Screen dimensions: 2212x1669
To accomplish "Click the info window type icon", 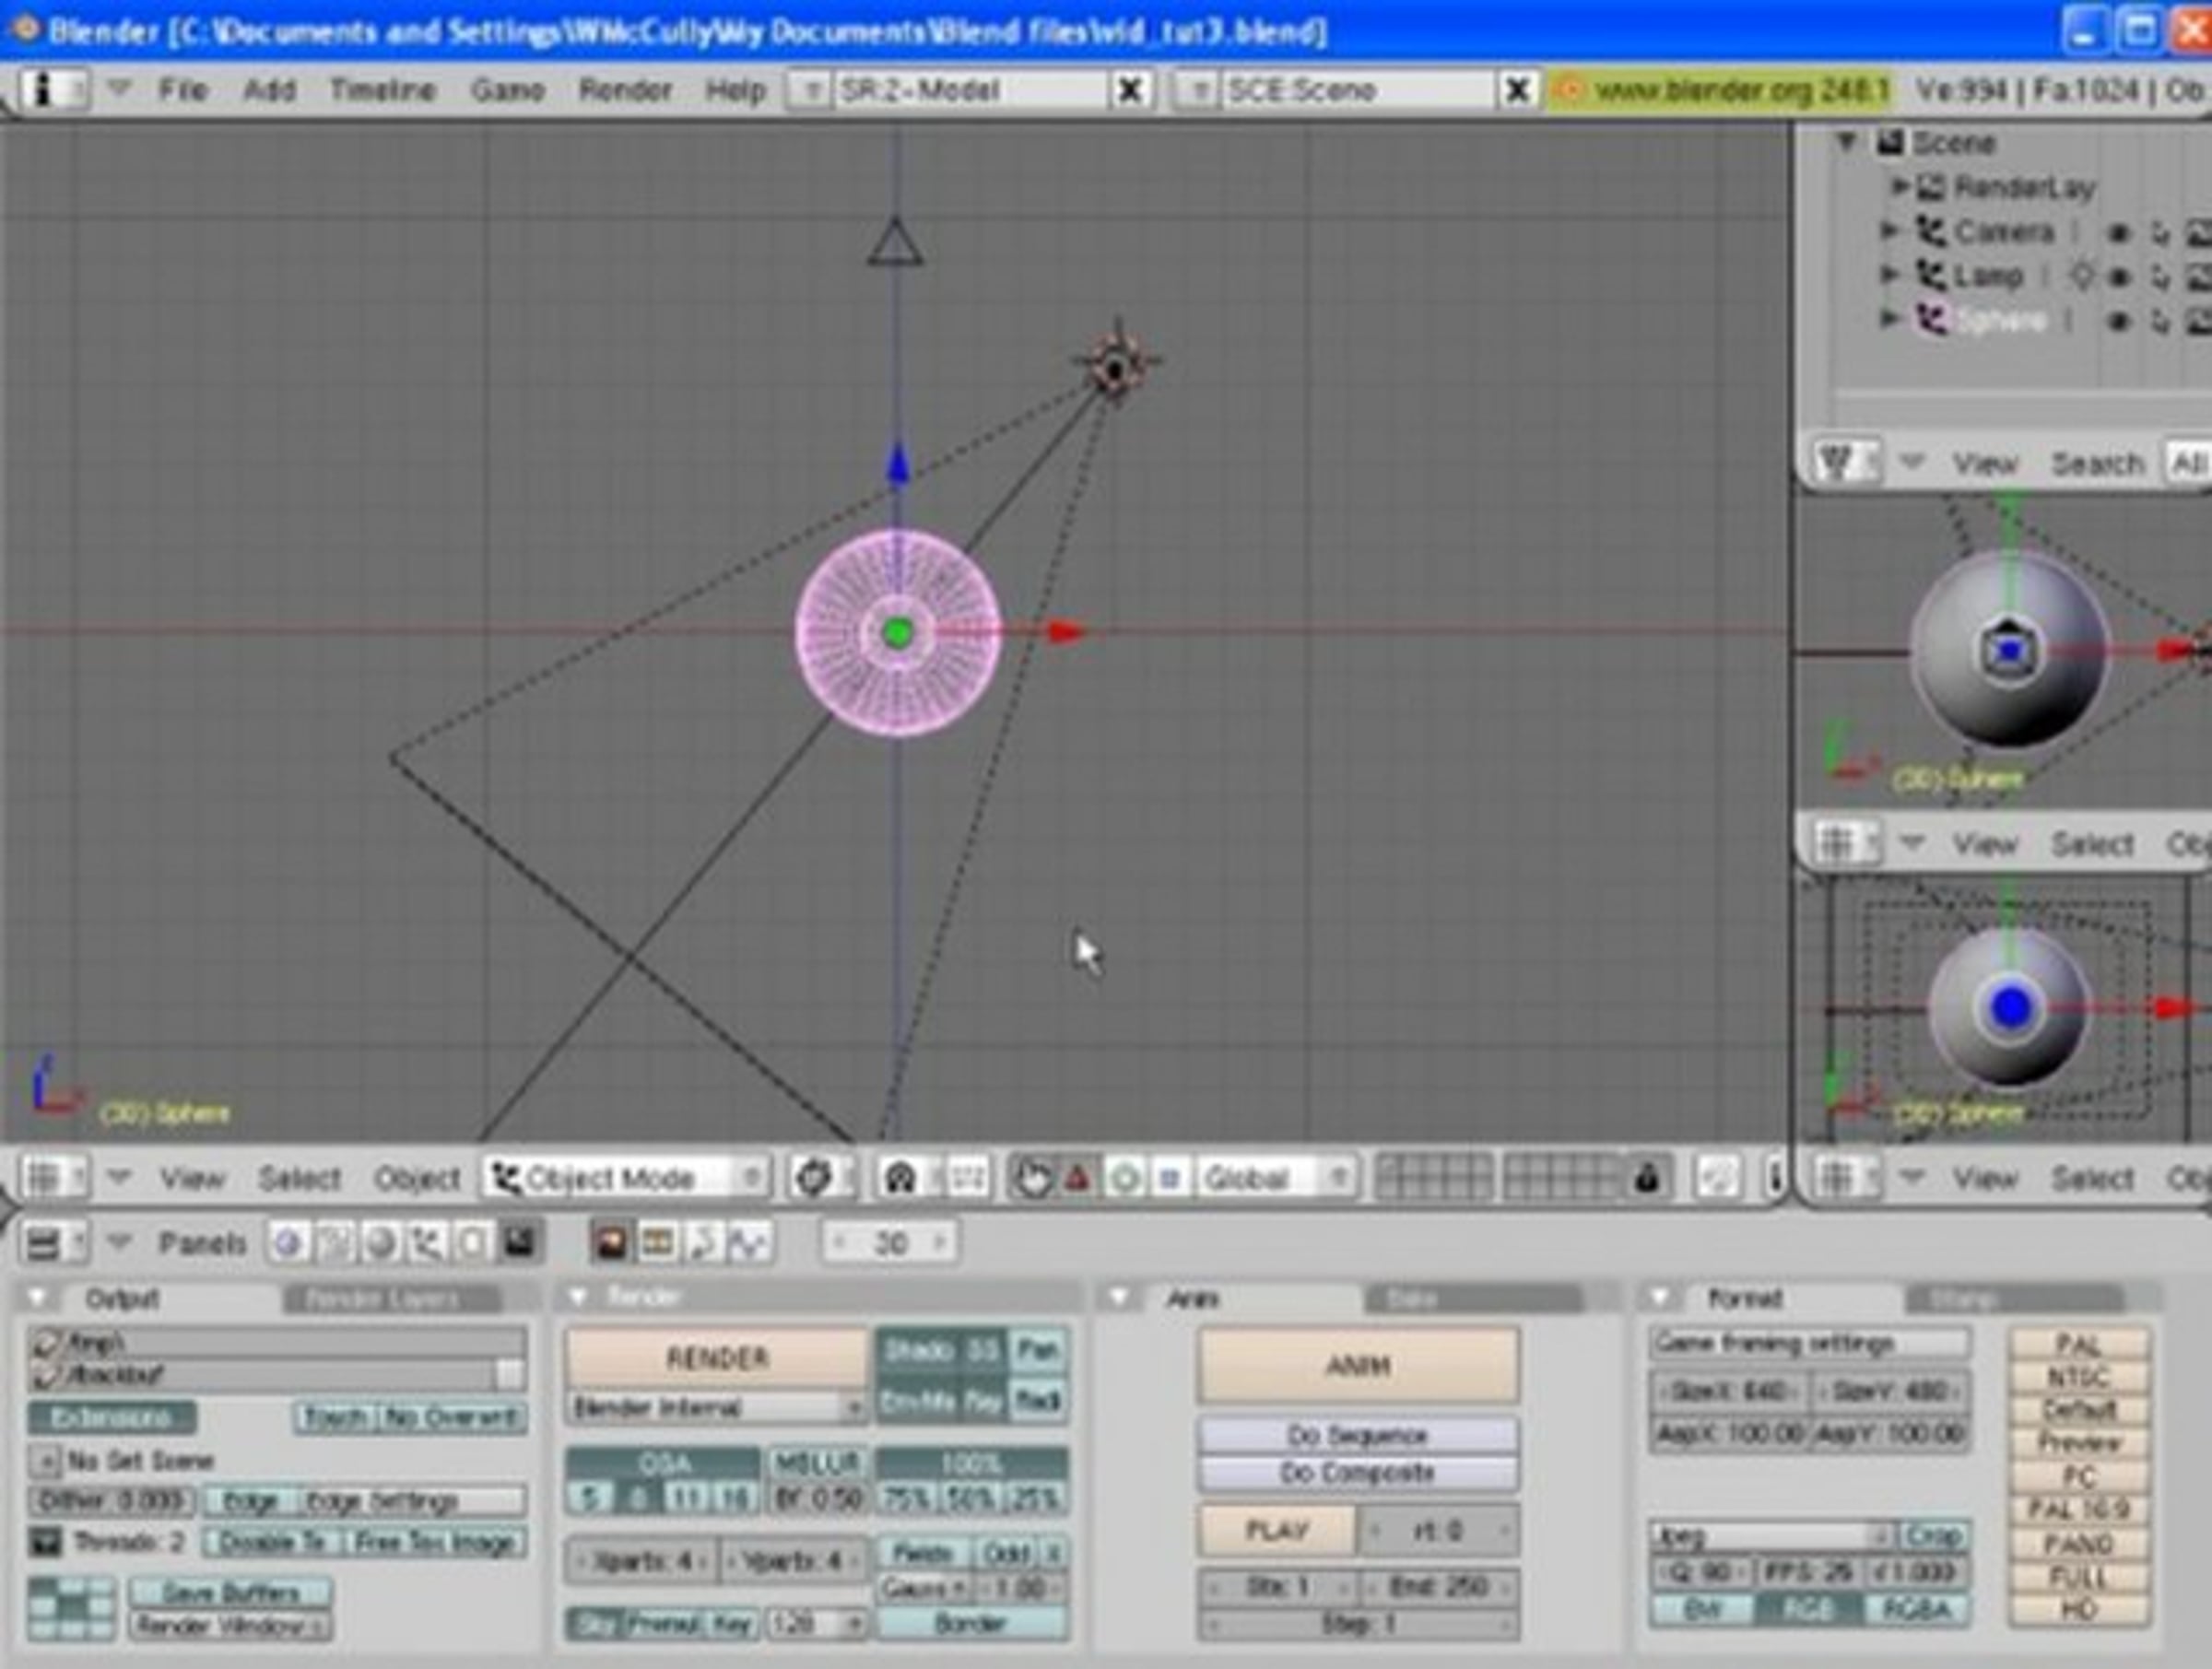I will point(53,90).
